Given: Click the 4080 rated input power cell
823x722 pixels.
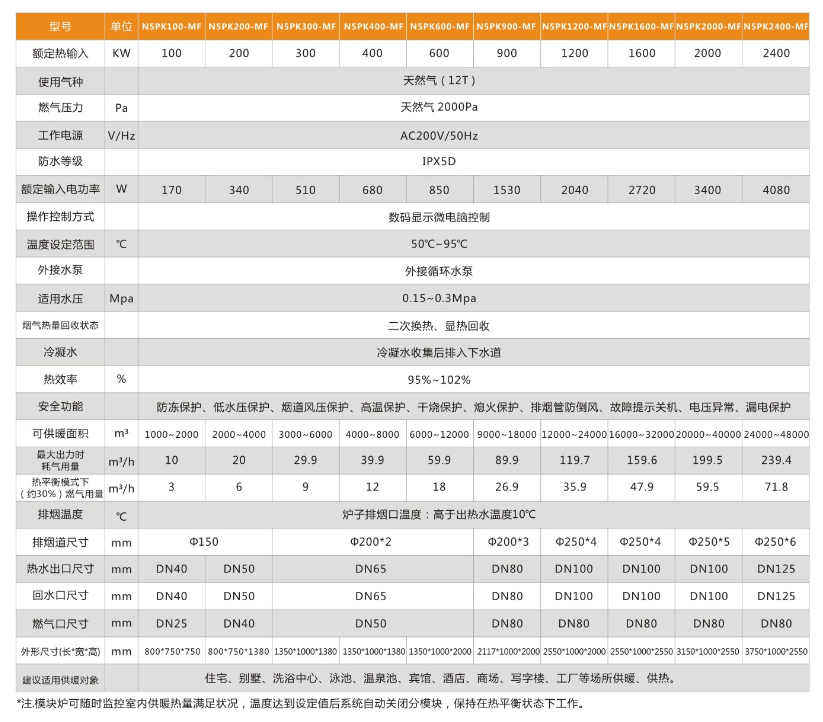Looking at the screenshot, I should click(x=775, y=189).
